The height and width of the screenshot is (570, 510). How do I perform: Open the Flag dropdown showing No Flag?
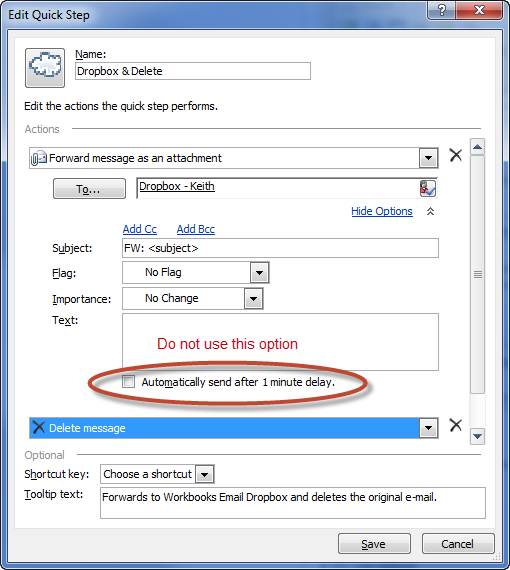pyautogui.click(x=260, y=272)
